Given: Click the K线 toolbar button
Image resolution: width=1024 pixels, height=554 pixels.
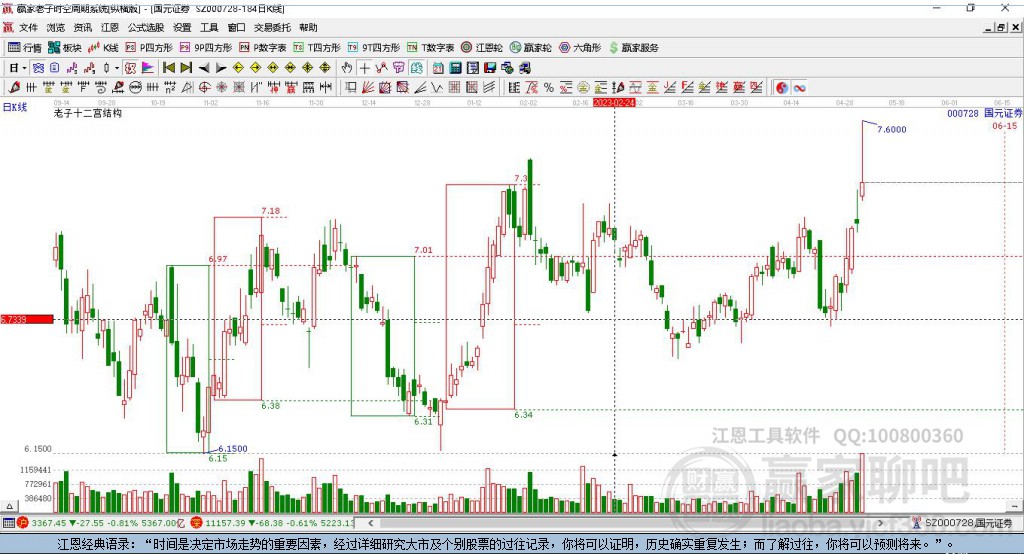Looking at the screenshot, I should pyautogui.click(x=103, y=48).
